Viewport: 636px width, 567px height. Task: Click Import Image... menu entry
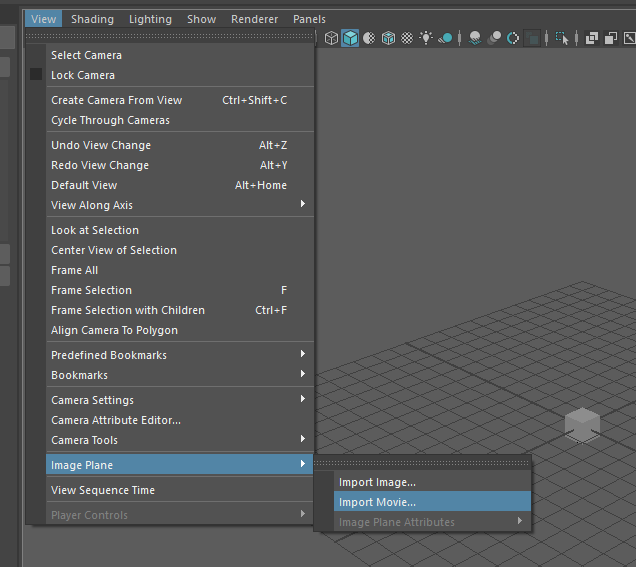click(x=377, y=482)
